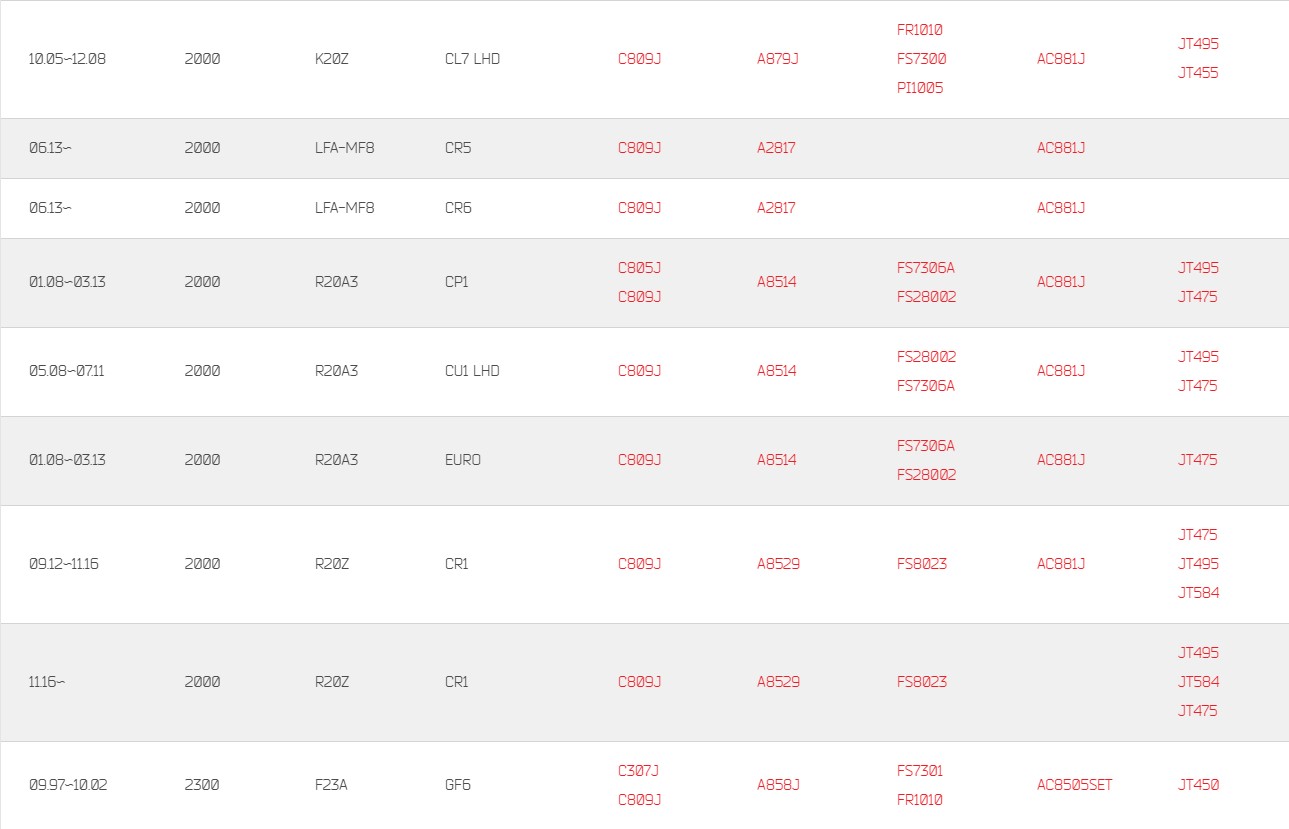Open FS8023 in the 09.12~11.16 row
This screenshot has width=1289, height=829.
point(922,564)
